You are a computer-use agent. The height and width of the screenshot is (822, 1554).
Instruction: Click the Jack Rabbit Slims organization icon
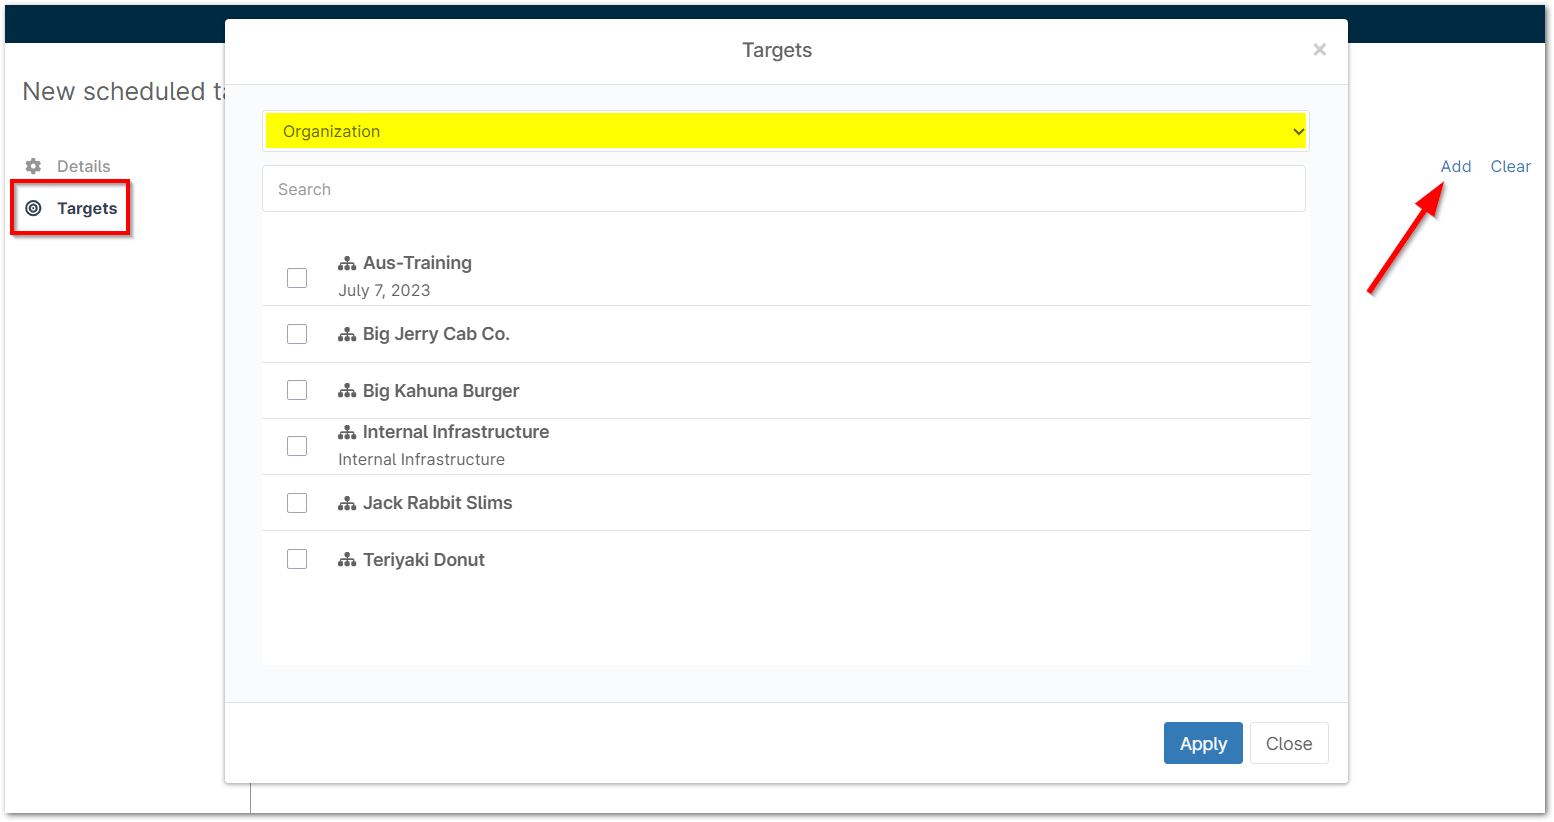(347, 504)
